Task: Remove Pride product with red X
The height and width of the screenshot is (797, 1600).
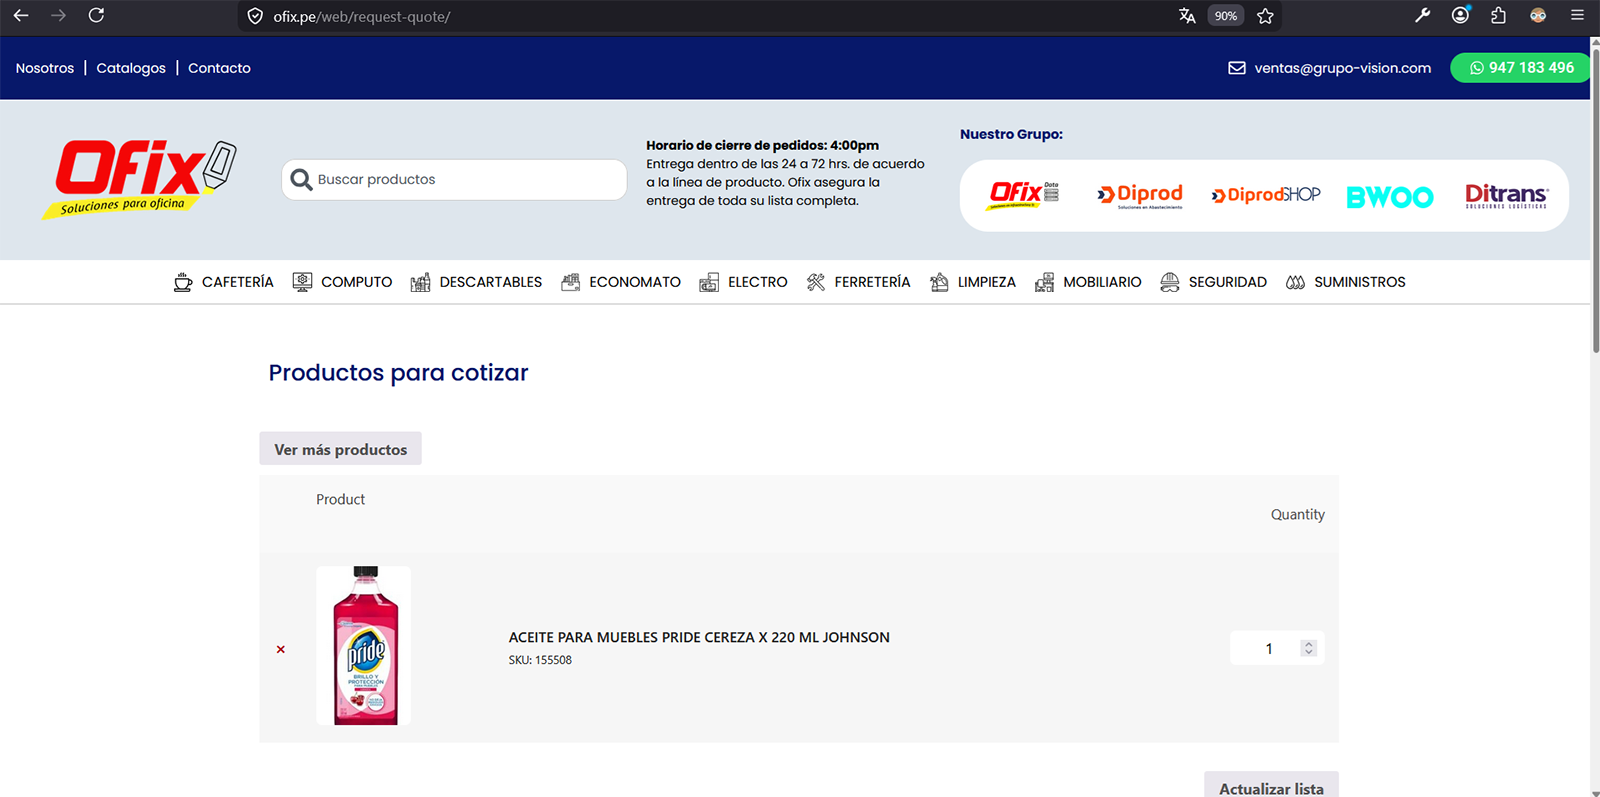Action: [x=281, y=650]
